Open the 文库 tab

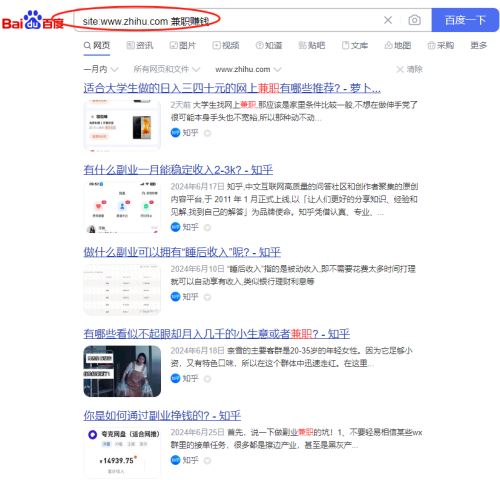pyautogui.click(x=355, y=45)
